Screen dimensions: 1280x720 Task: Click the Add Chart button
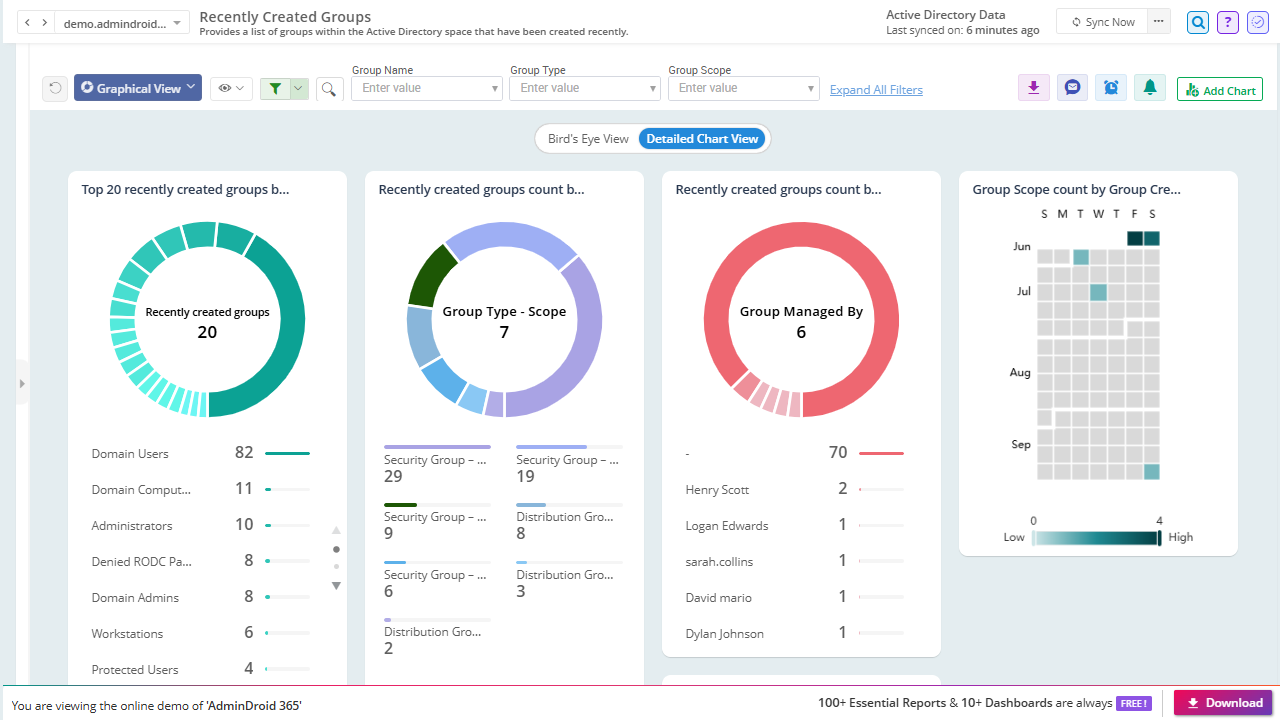[x=1220, y=90]
